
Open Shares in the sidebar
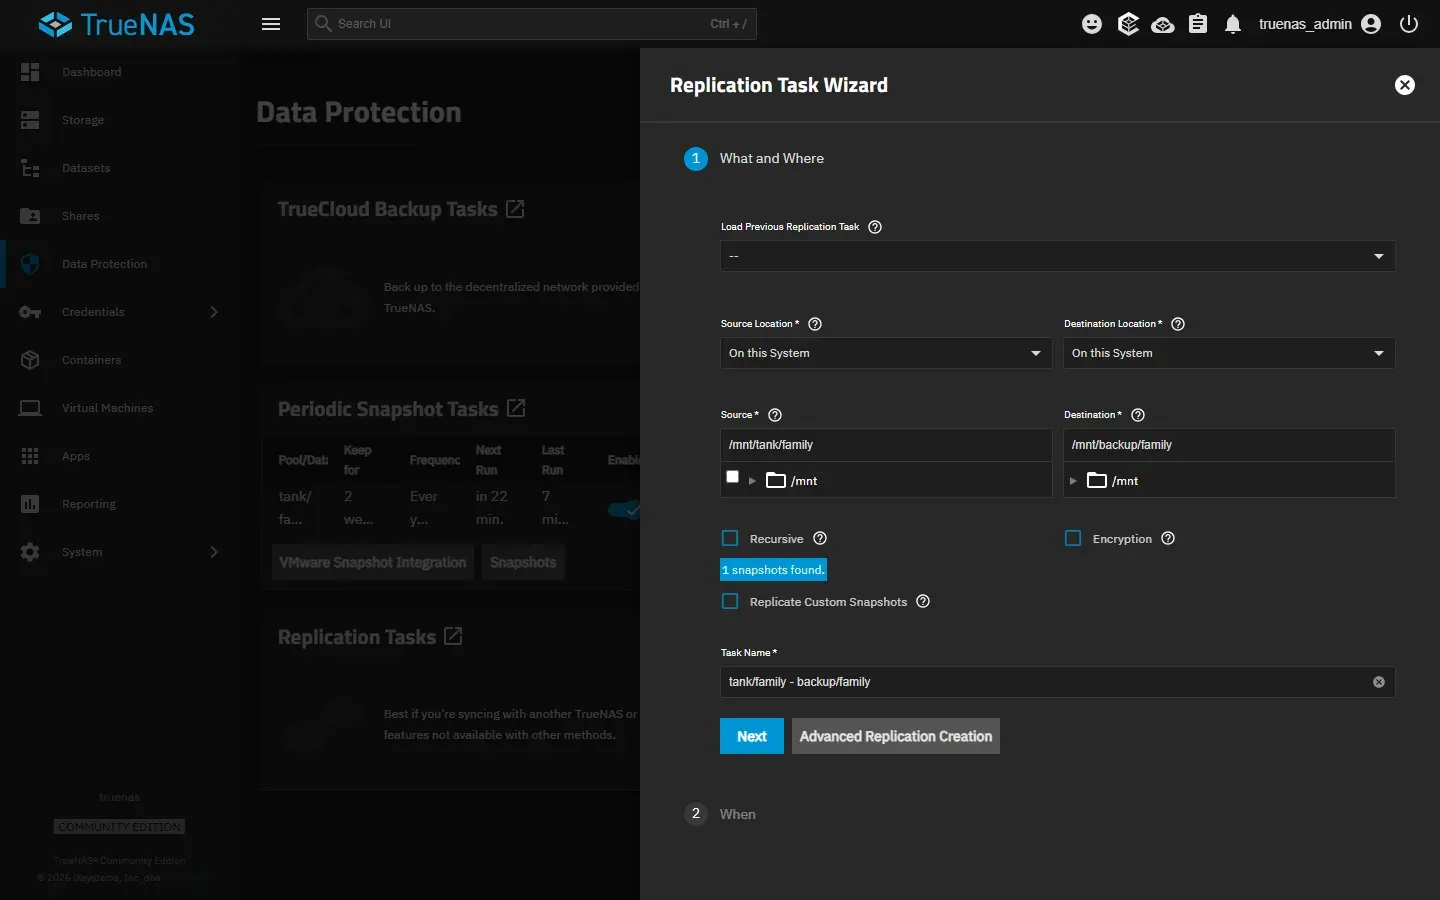pyautogui.click(x=120, y=216)
